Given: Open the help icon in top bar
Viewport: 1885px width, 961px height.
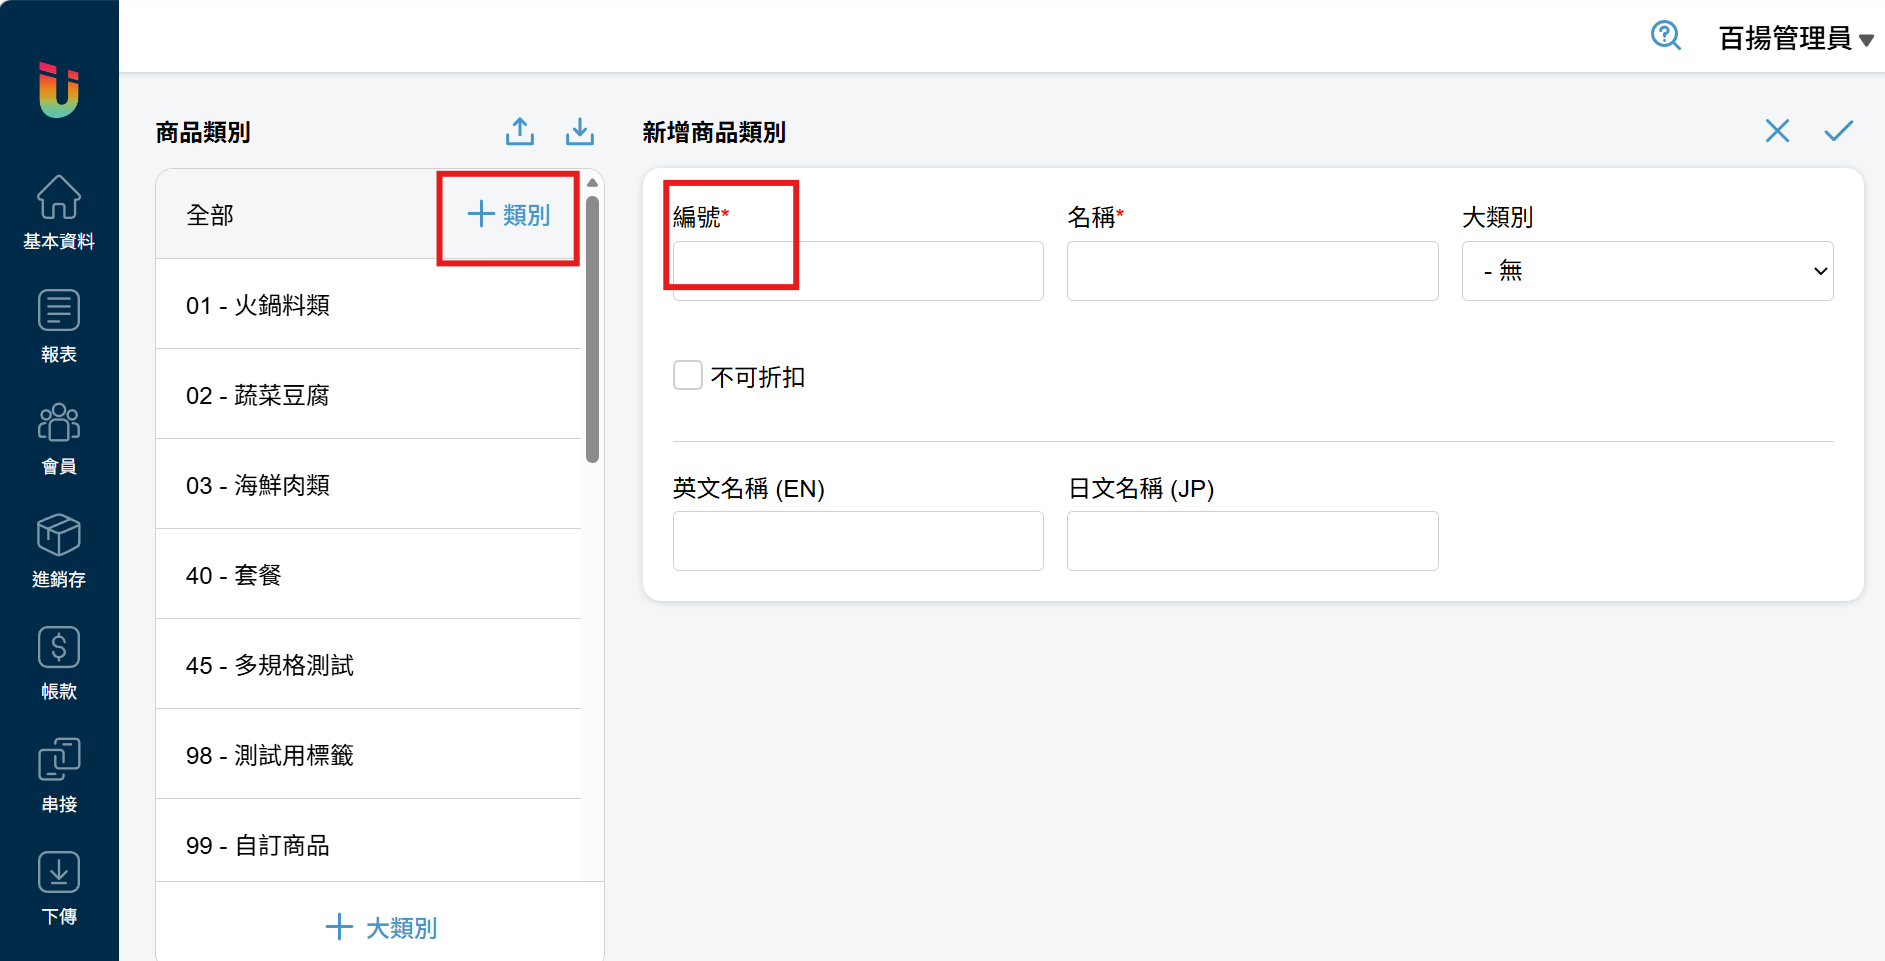Looking at the screenshot, I should (1665, 36).
